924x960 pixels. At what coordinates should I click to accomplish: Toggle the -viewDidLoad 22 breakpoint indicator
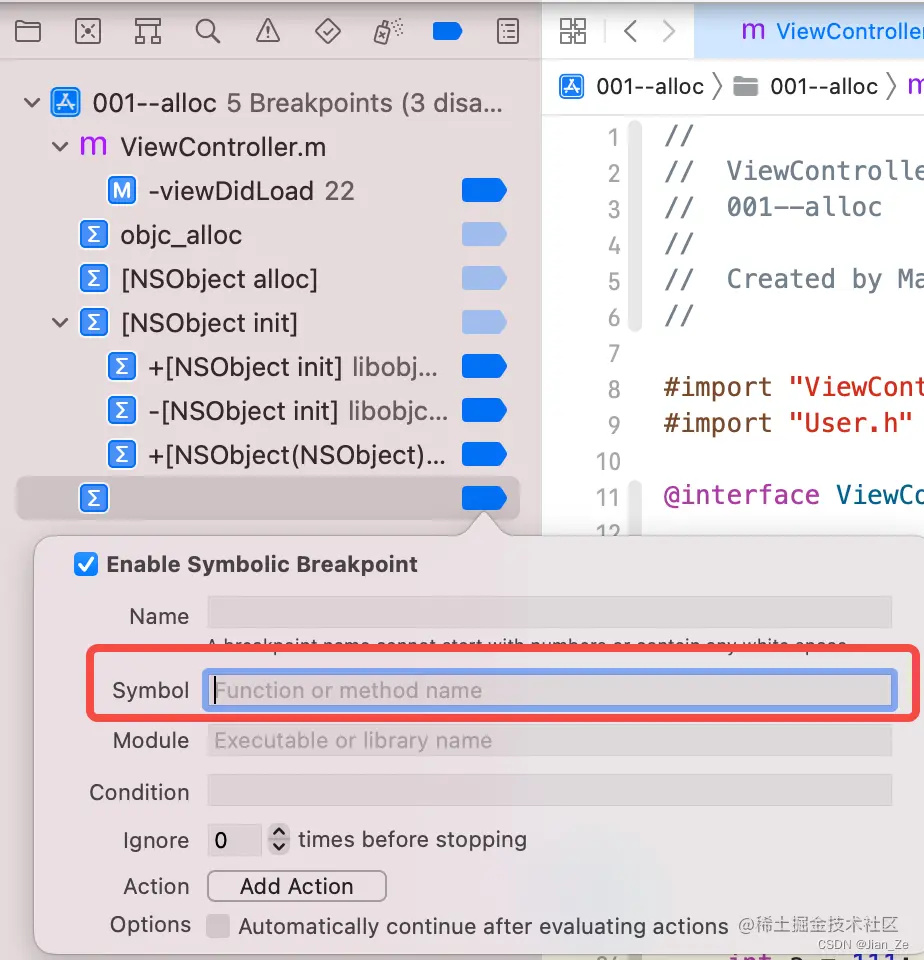(484, 190)
